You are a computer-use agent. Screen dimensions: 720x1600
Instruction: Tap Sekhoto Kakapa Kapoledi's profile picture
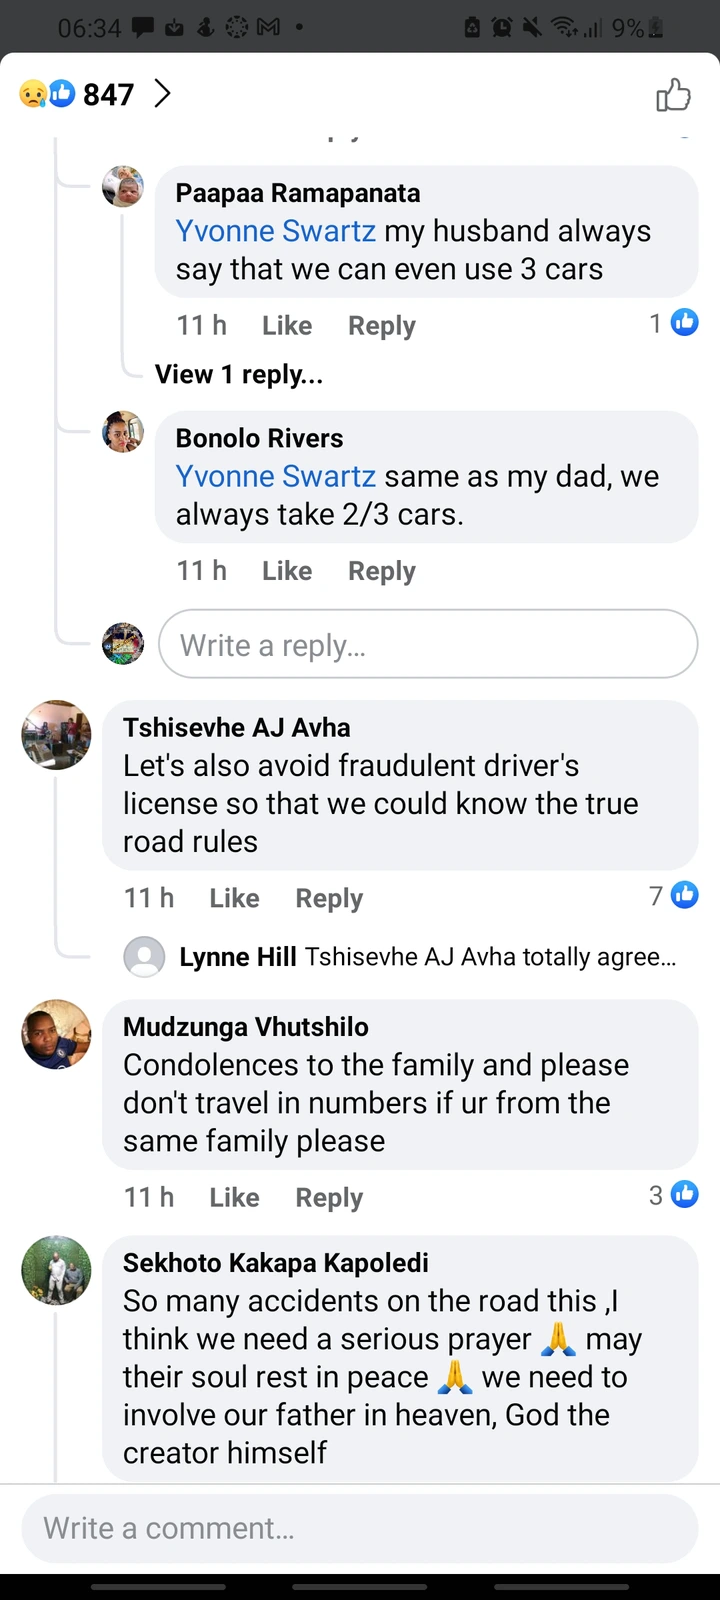(56, 1270)
